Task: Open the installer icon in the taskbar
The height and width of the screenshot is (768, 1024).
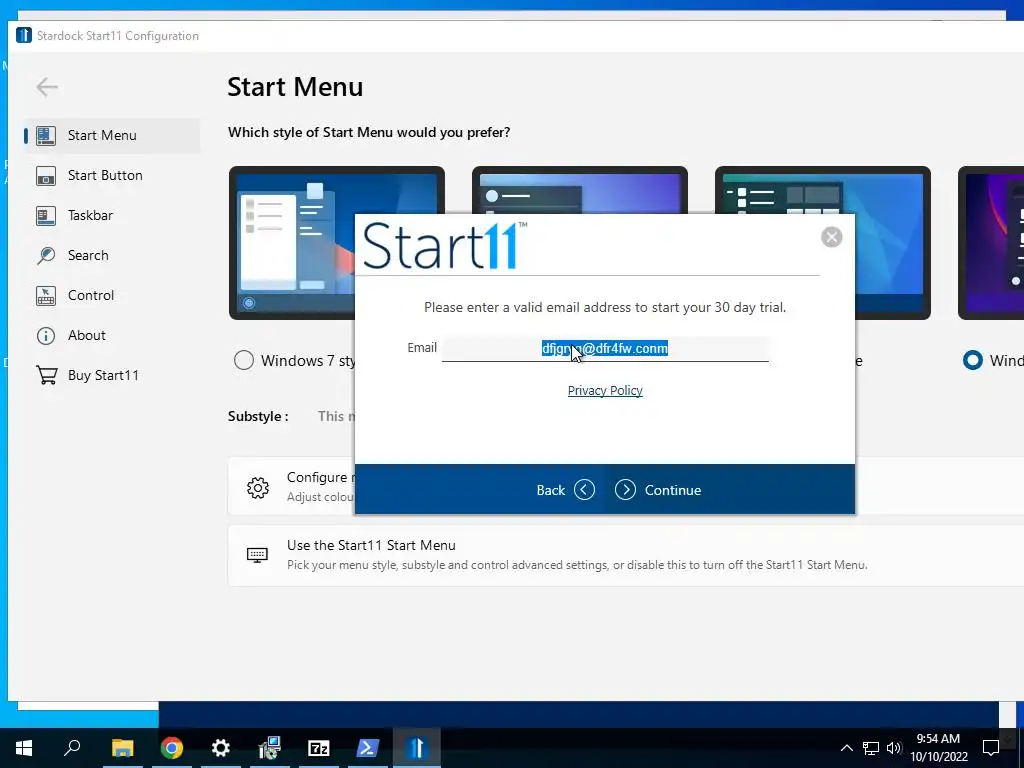Action: click(x=270, y=748)
